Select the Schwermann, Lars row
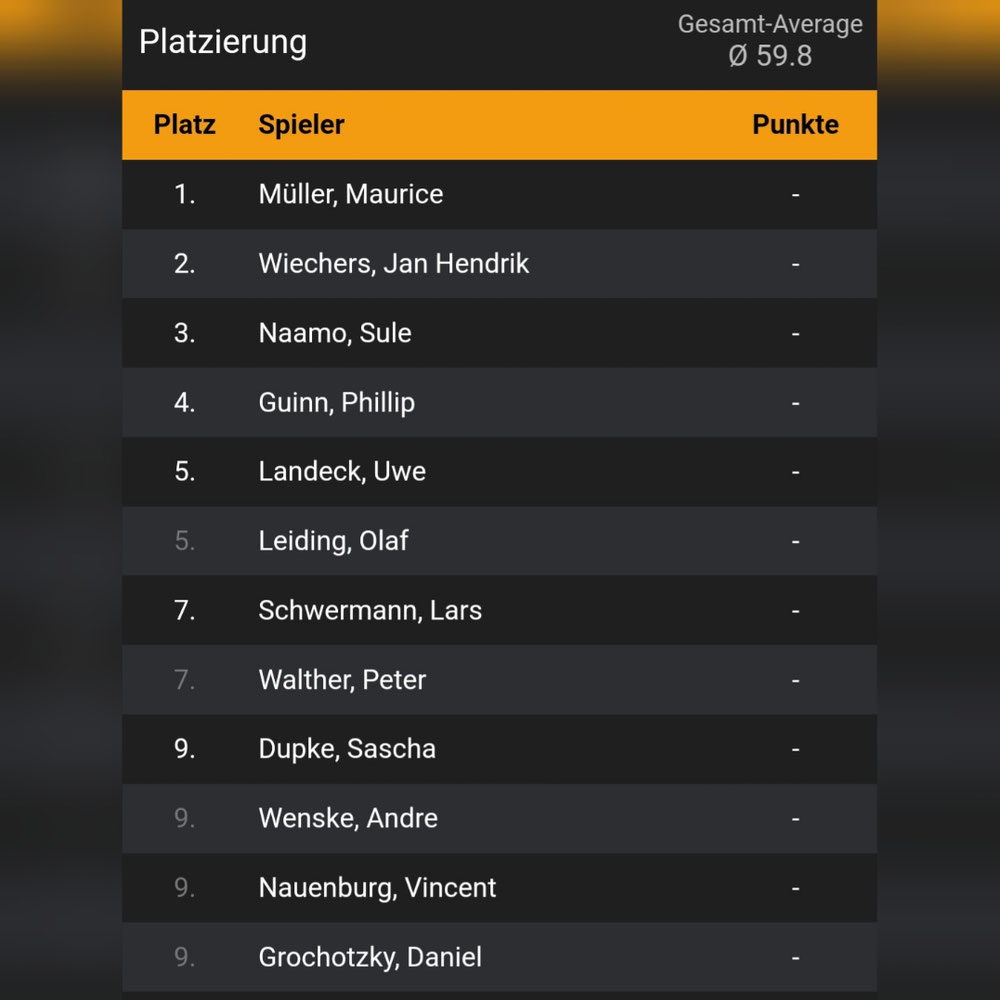This screenshot has height=1000, width=1000. point(499,610)
